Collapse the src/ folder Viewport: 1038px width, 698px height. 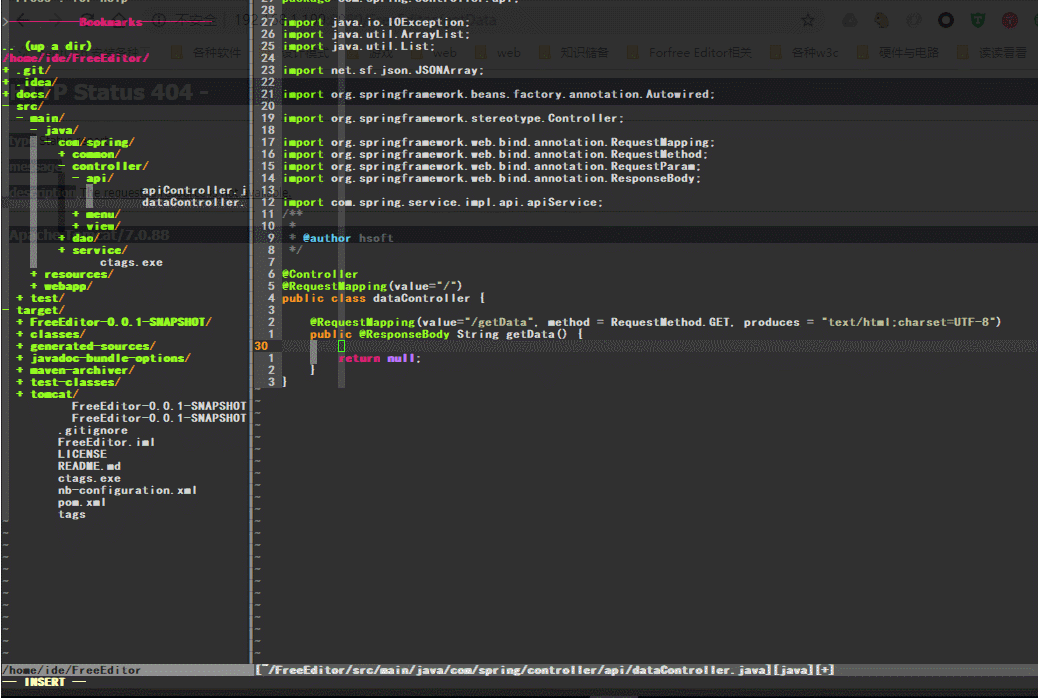point(30,106)
